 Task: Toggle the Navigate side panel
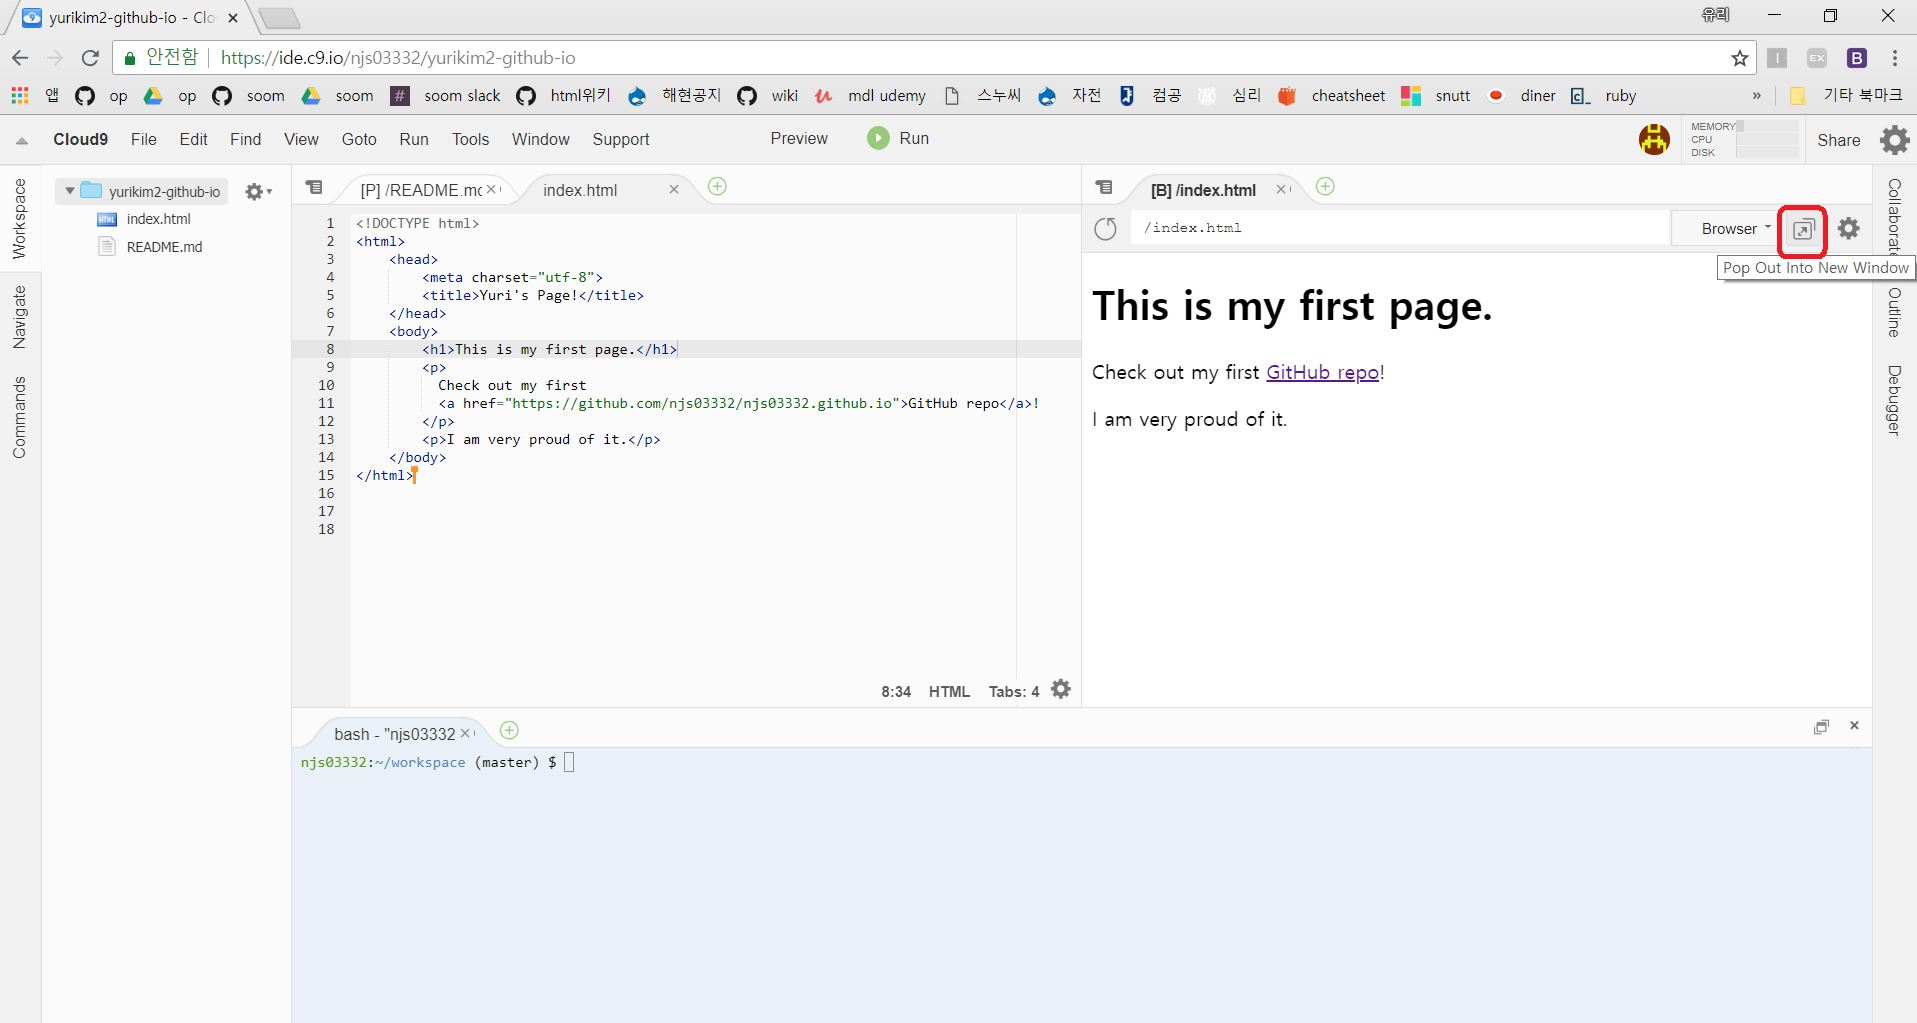[x=19, y=317]
